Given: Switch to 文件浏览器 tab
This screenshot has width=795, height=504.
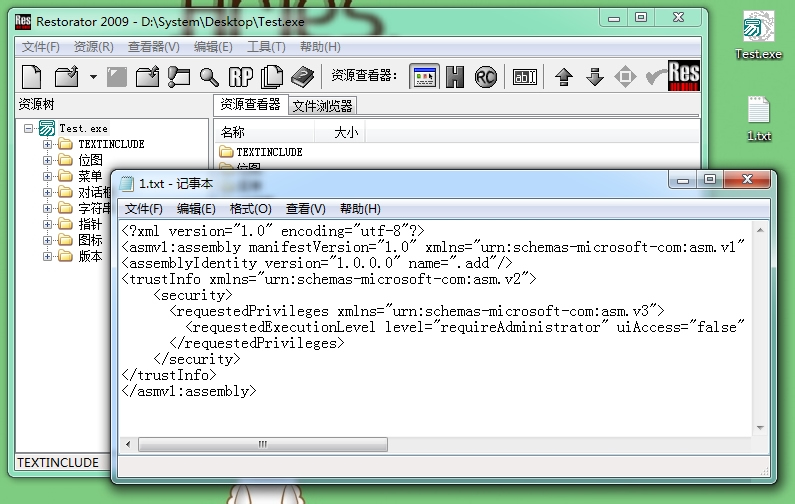Looking at the screenshot, I should [322, 106].
